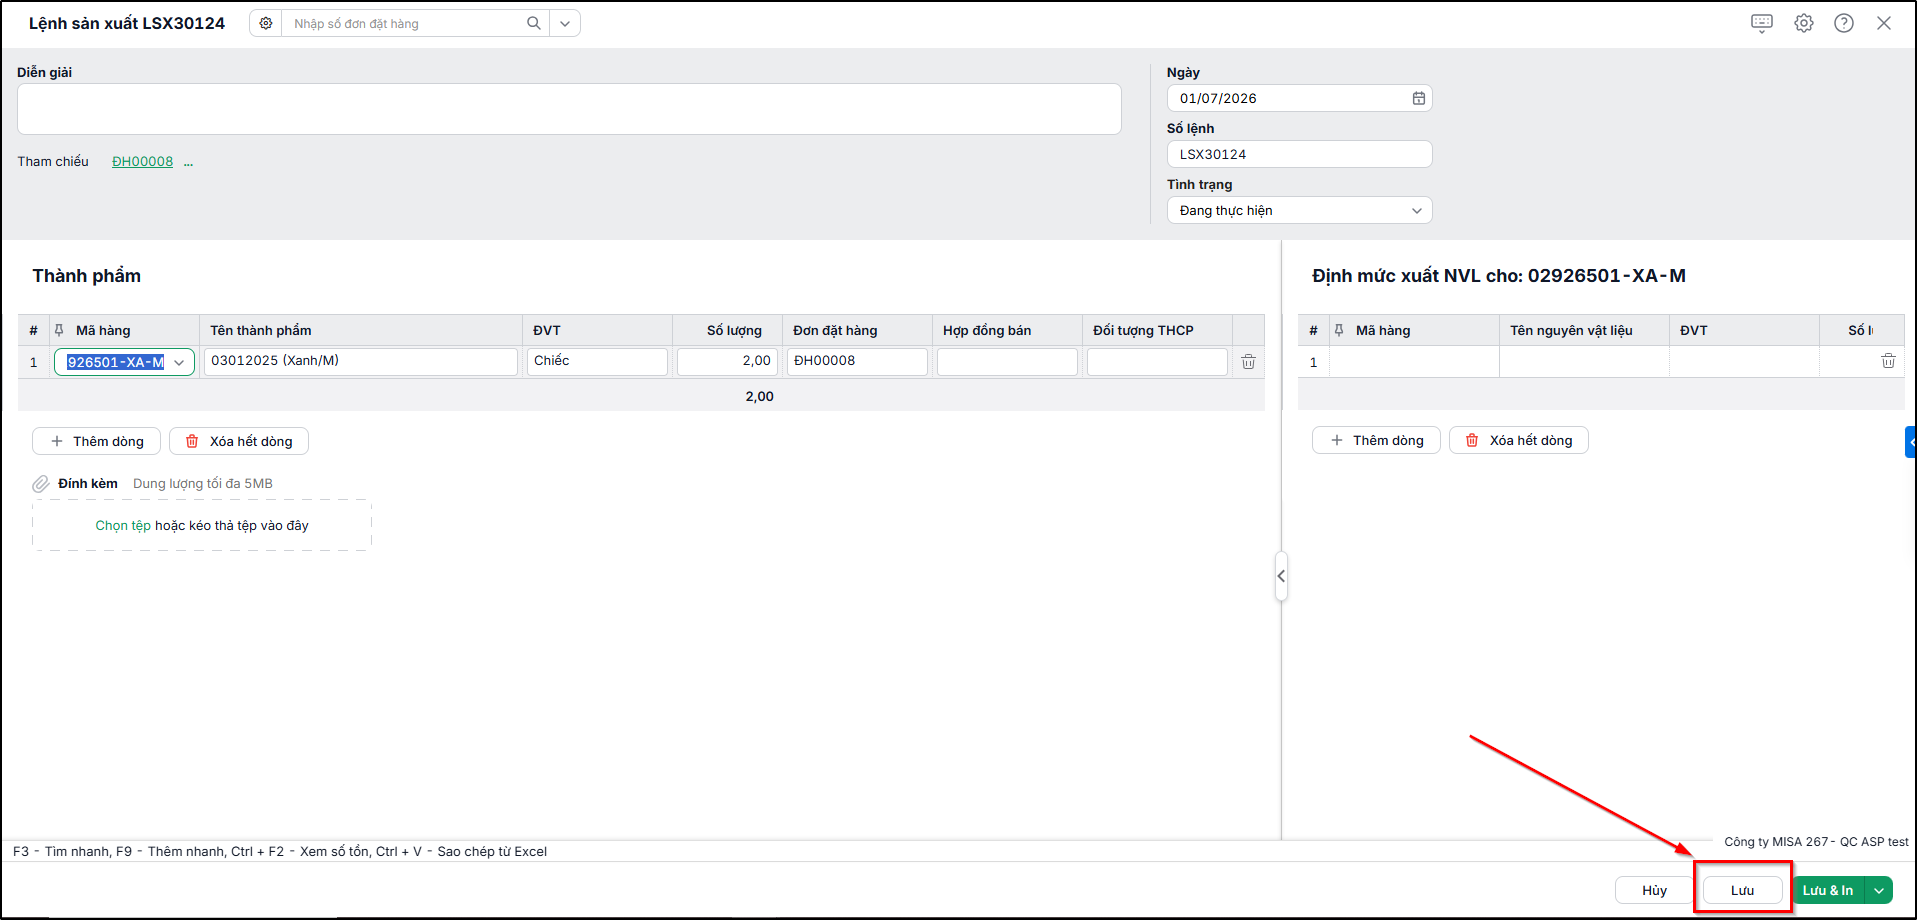
Task: Click the empty Hợp đồng bán cell
Action: pyautogui.click(x=1007, y=361)
